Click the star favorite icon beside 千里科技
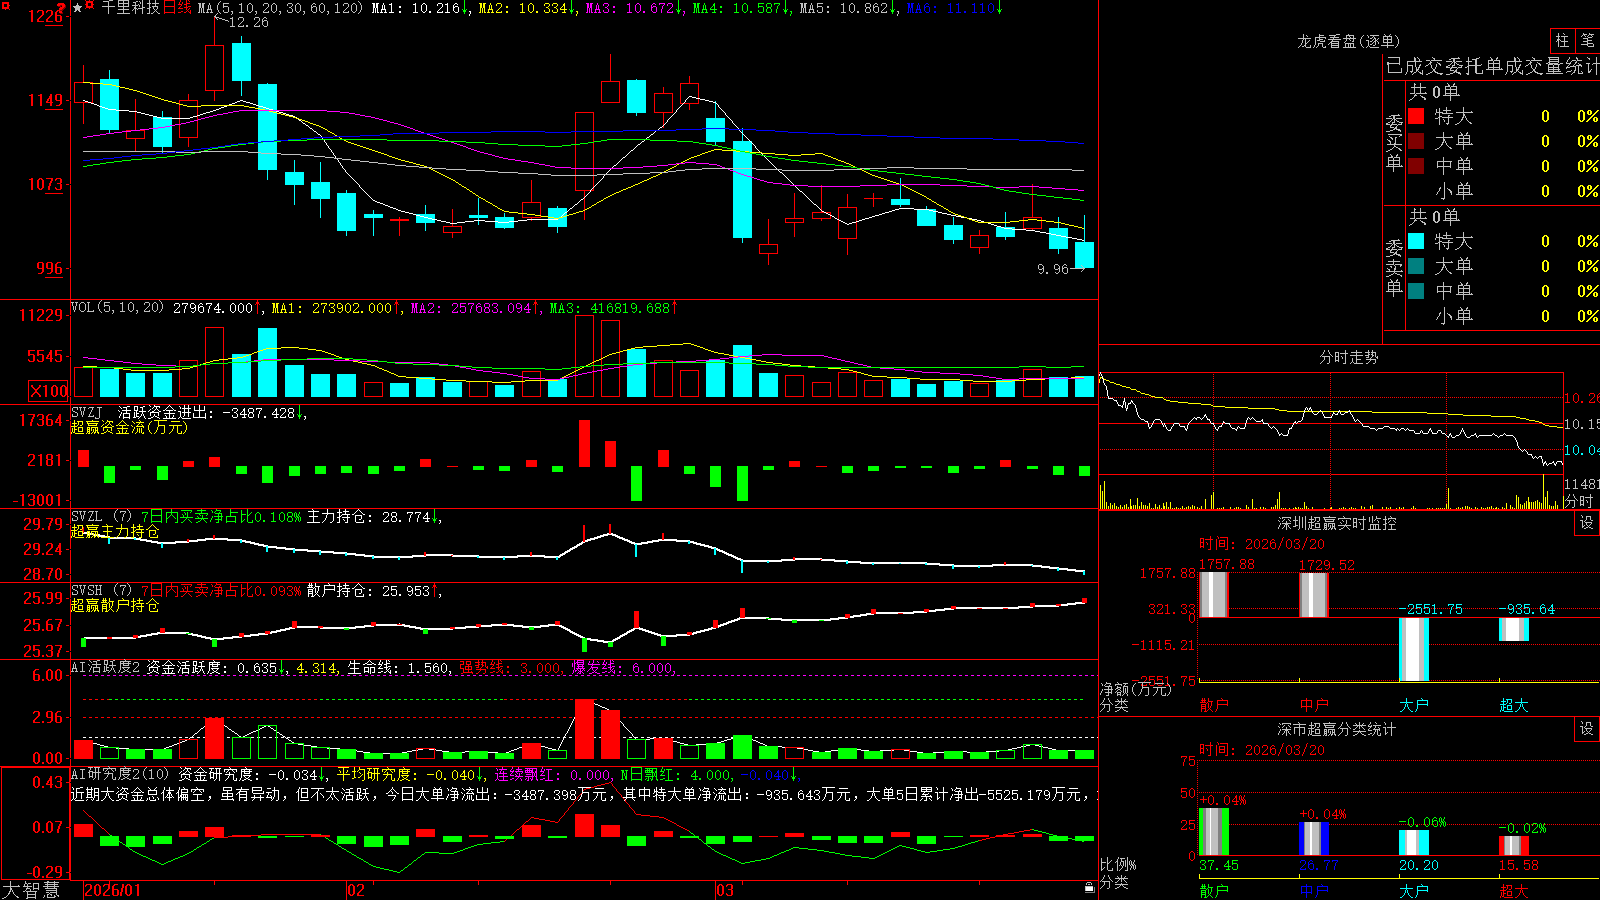The width and height of the screenshot is (1600, 900). pyautogui.click(x=77, y=7)
